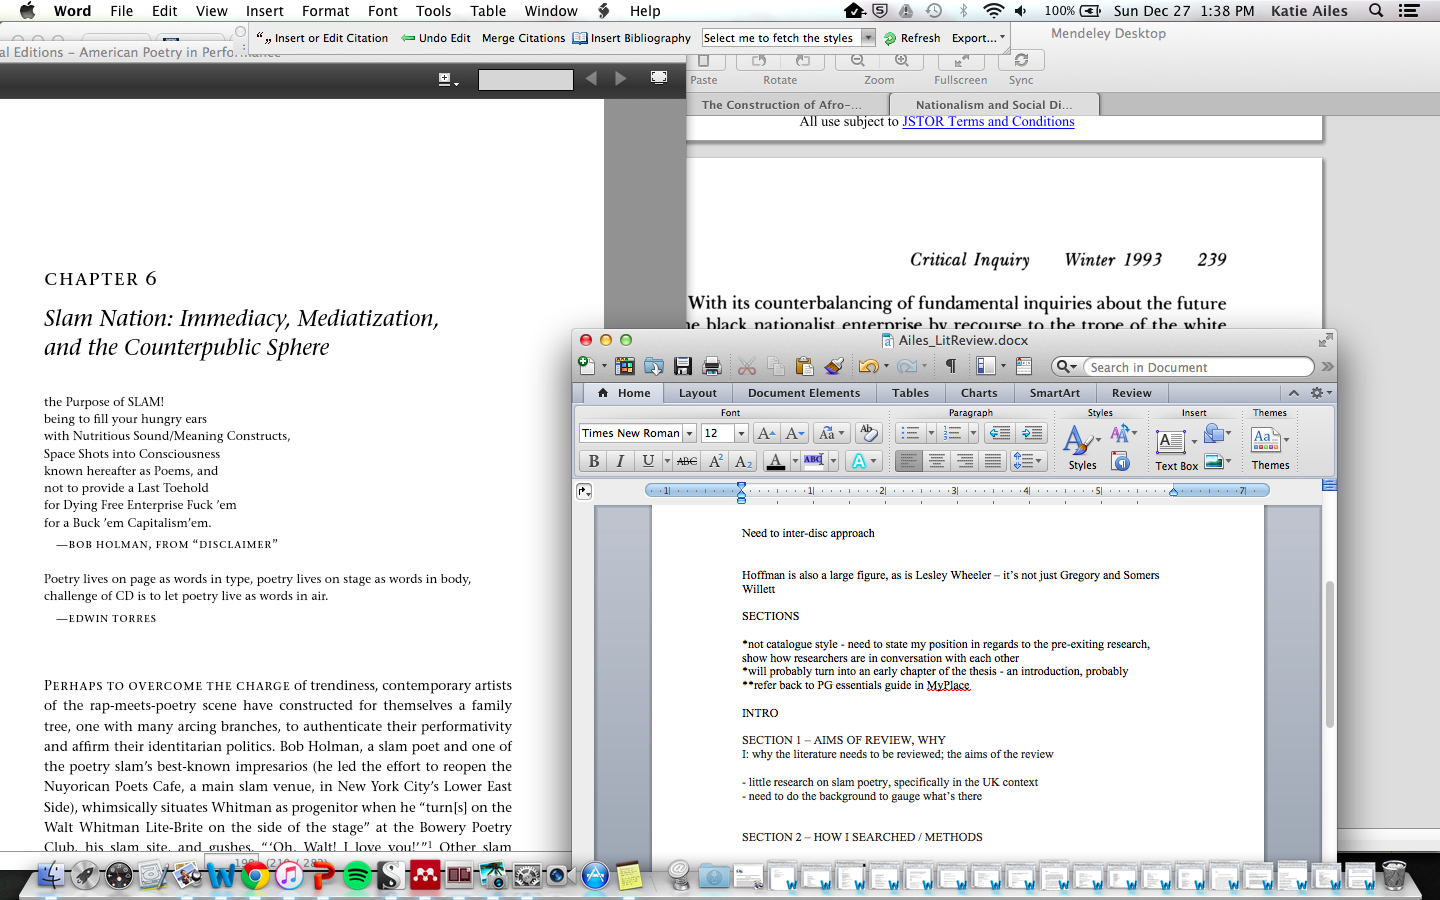Toggle Italic formatting

click(620, 461)
